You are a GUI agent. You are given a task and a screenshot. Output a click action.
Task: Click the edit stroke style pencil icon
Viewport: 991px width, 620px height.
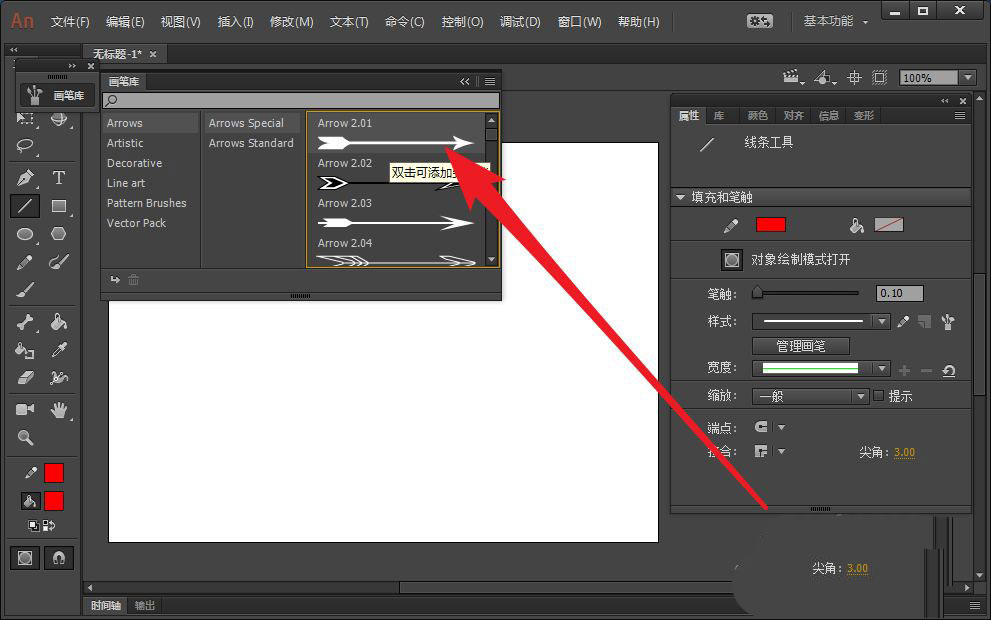(x=903, y=322)
